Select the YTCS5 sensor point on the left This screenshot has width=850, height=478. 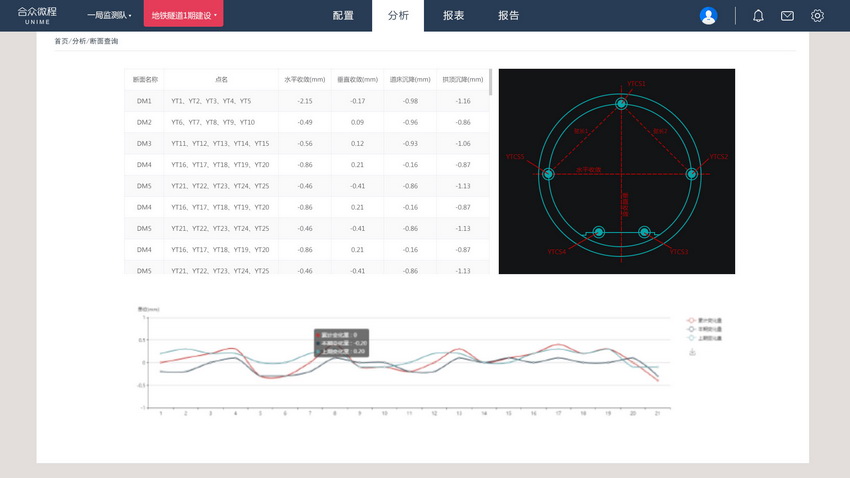[x=548, y=174]
